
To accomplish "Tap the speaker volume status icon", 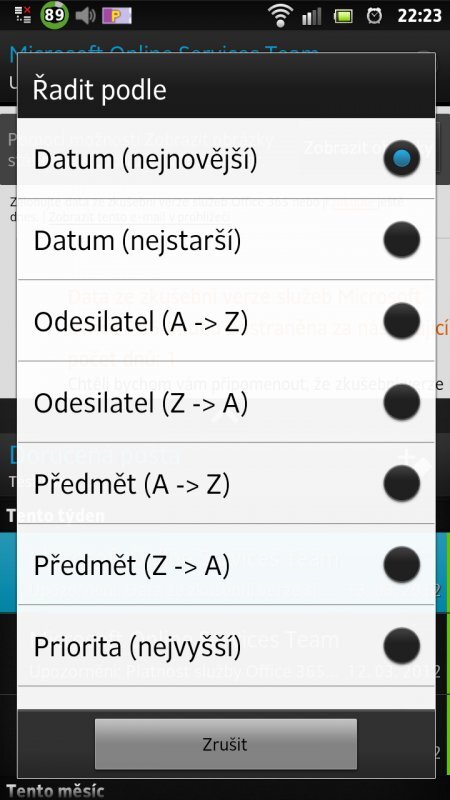I will click(x=86, y=16).
